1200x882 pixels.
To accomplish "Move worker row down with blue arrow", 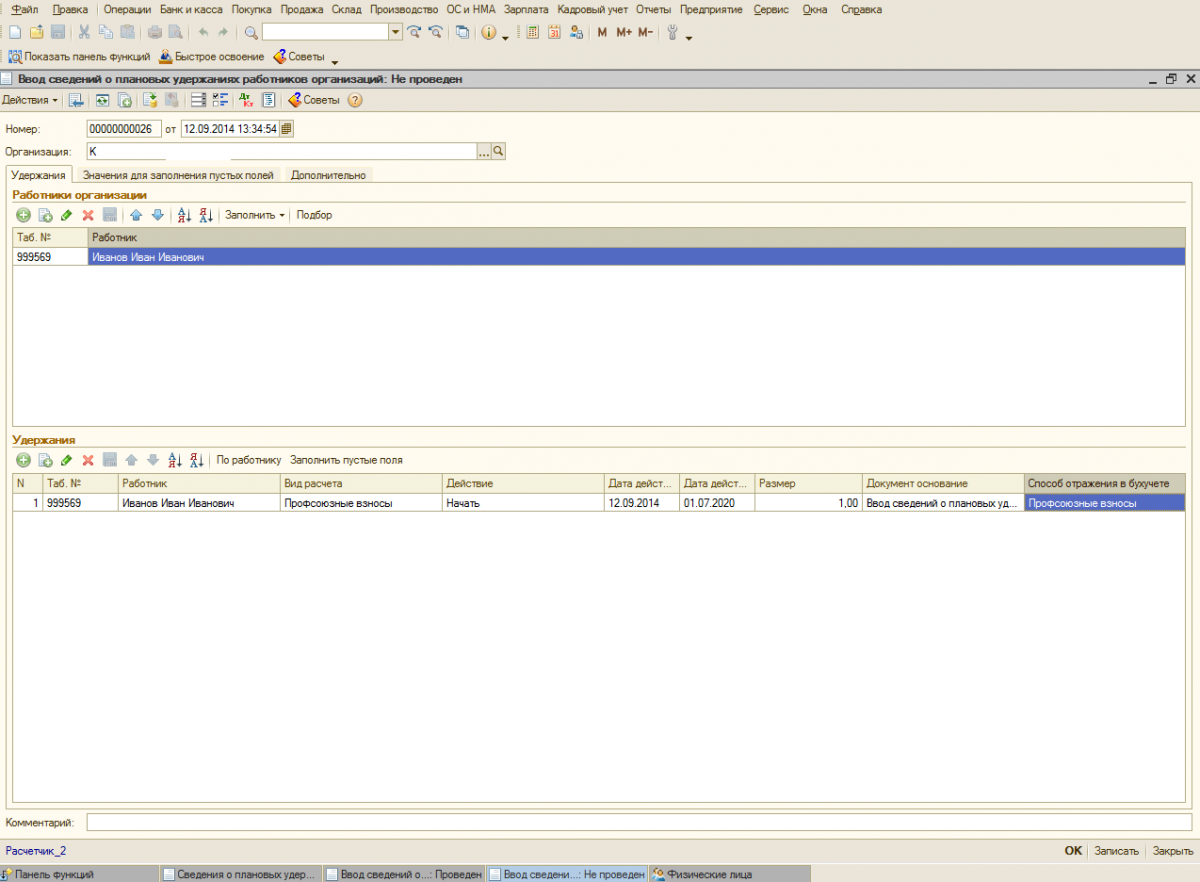I will pos(157,215).
